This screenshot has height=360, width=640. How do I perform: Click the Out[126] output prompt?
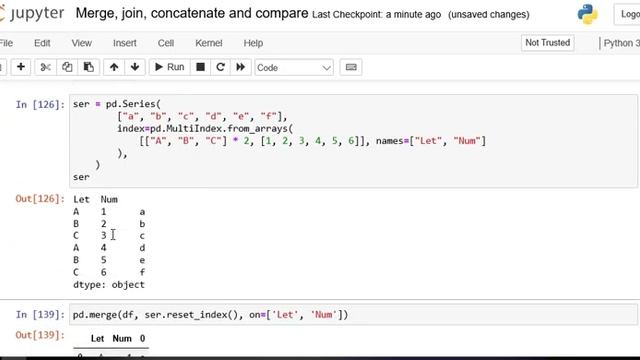tap(40, 199)
